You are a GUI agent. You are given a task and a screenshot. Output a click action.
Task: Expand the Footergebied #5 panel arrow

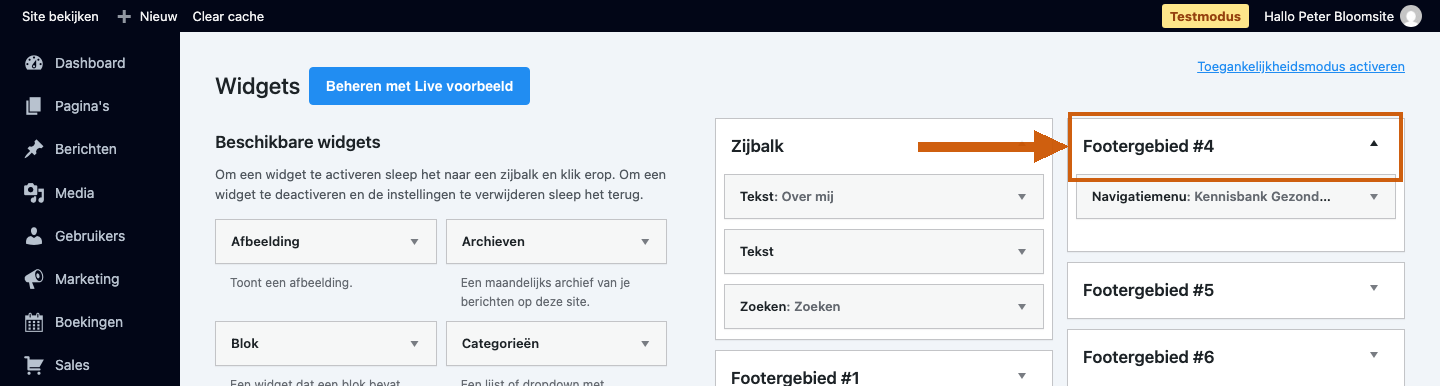pyautogui.click(x=1373, y=288)
